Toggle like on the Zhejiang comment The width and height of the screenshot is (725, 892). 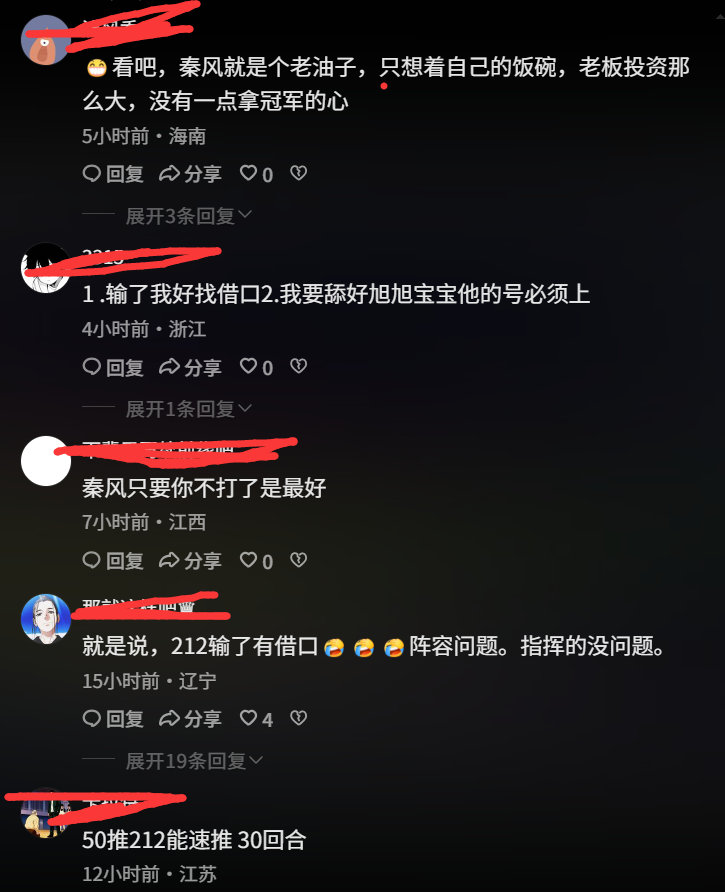256,367
